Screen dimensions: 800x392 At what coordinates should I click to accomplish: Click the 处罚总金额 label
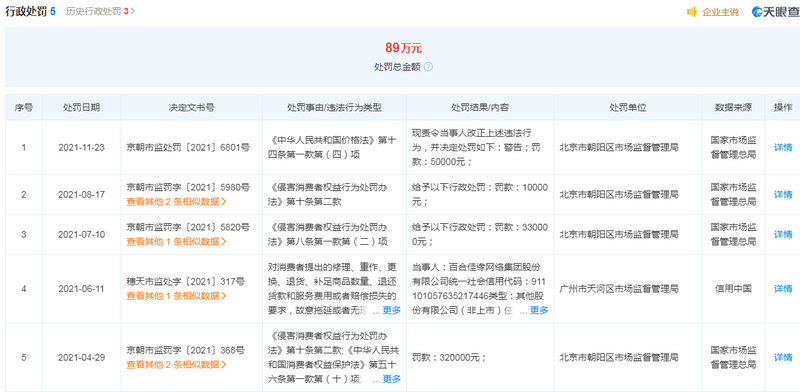pos(397,67)
